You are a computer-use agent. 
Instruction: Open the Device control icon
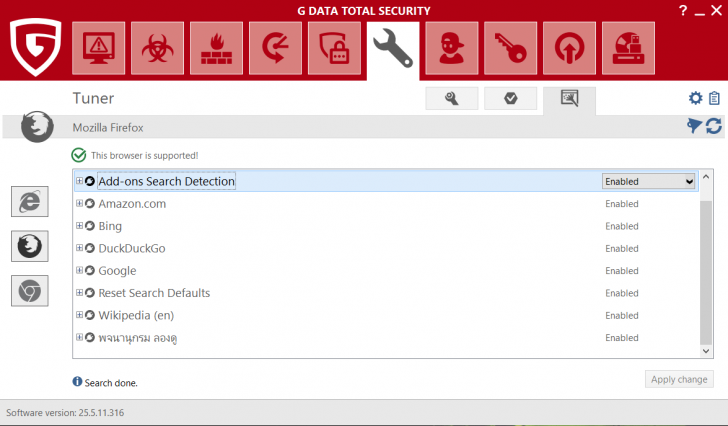(629, 48)
